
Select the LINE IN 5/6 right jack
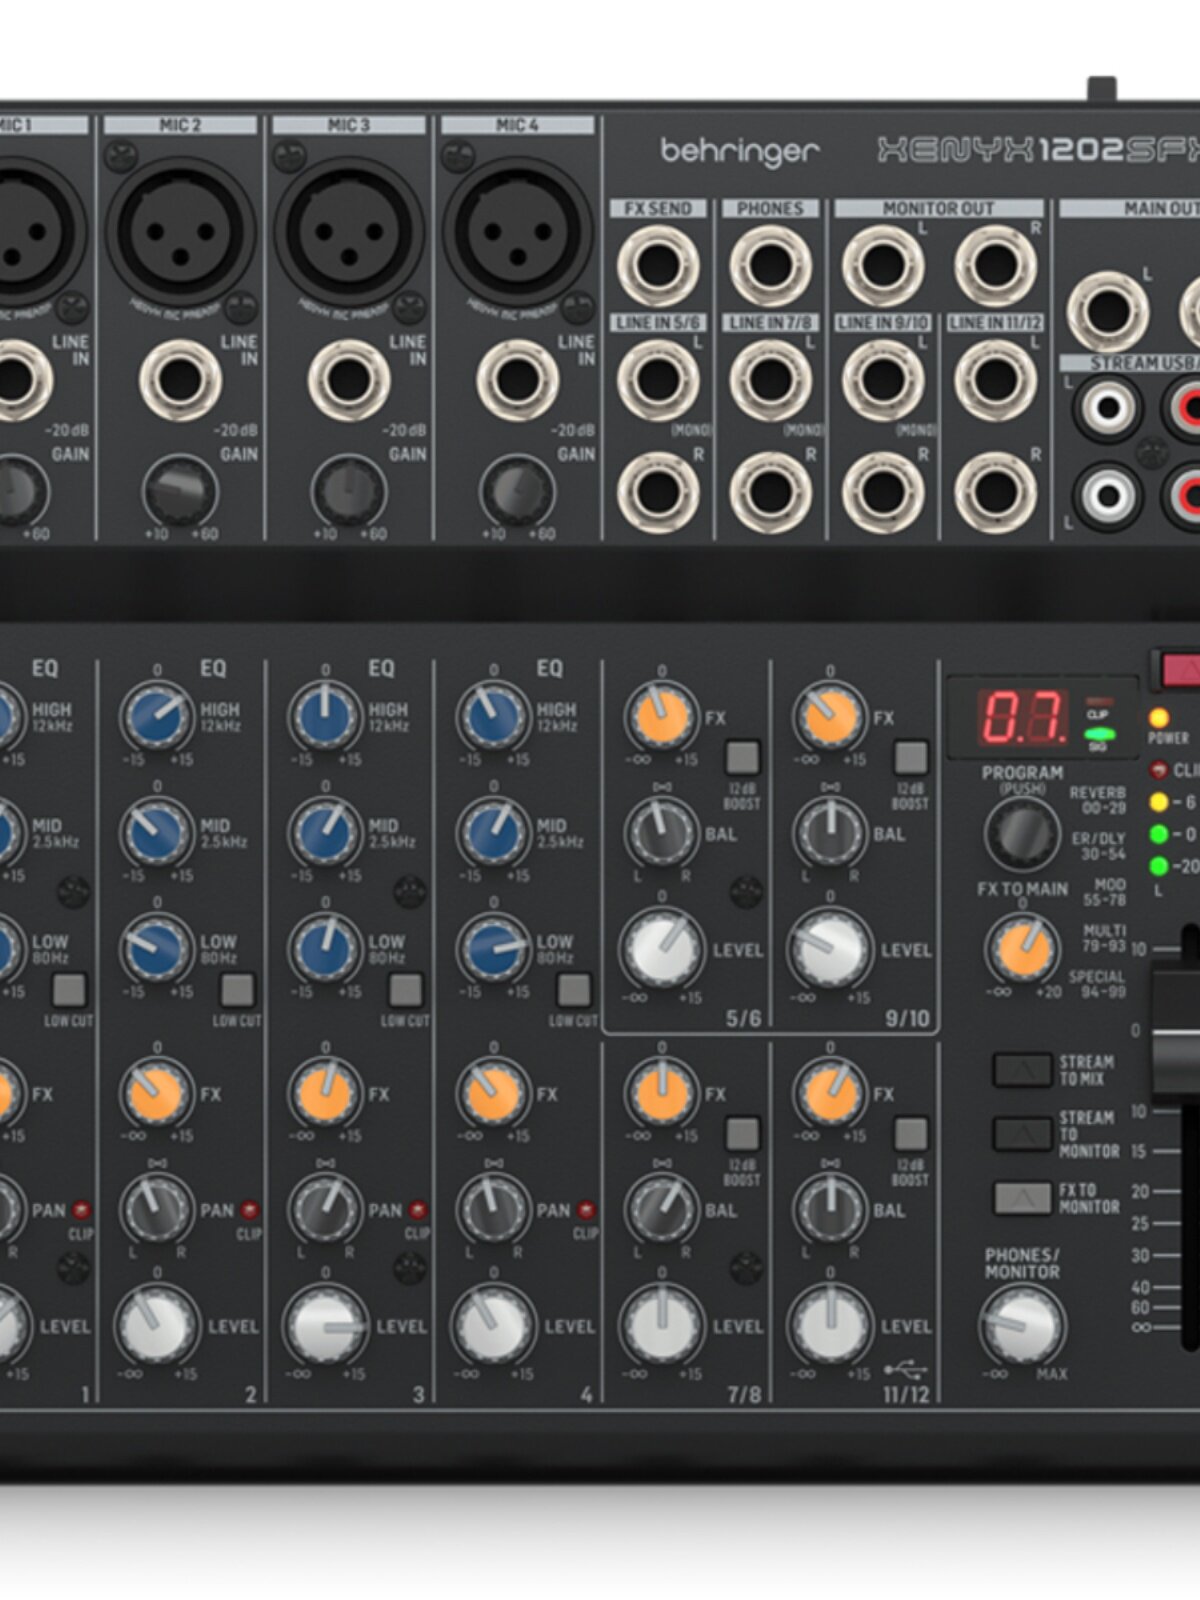(658, 492)
